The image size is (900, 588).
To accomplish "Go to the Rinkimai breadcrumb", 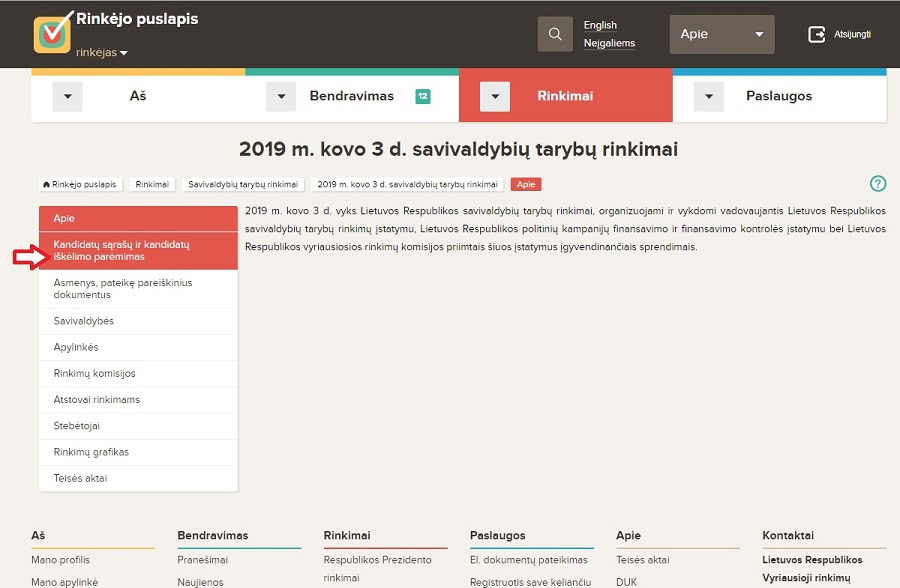I will [152, 184].
